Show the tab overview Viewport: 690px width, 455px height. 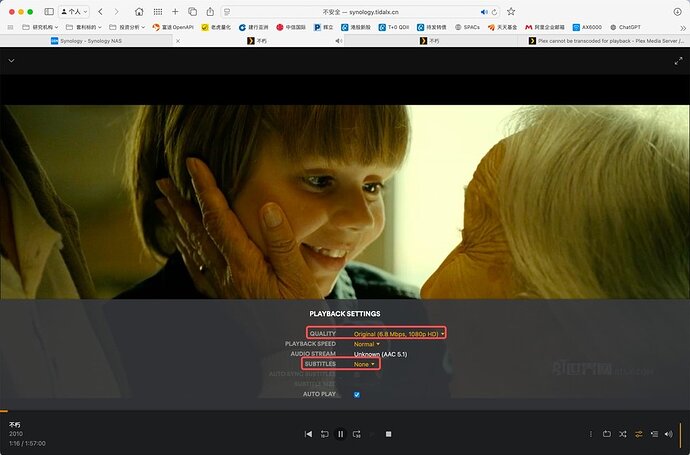192,12
